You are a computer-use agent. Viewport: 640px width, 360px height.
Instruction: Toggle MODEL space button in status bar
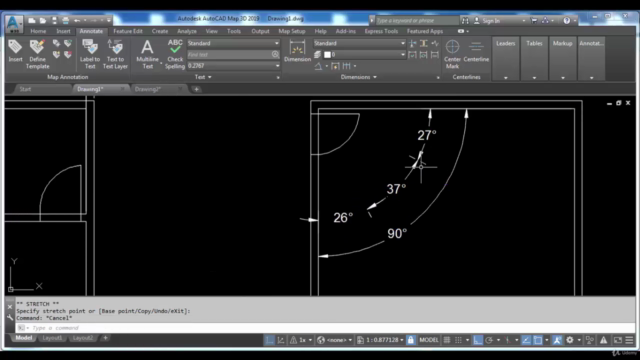click(x=429, y=340)
